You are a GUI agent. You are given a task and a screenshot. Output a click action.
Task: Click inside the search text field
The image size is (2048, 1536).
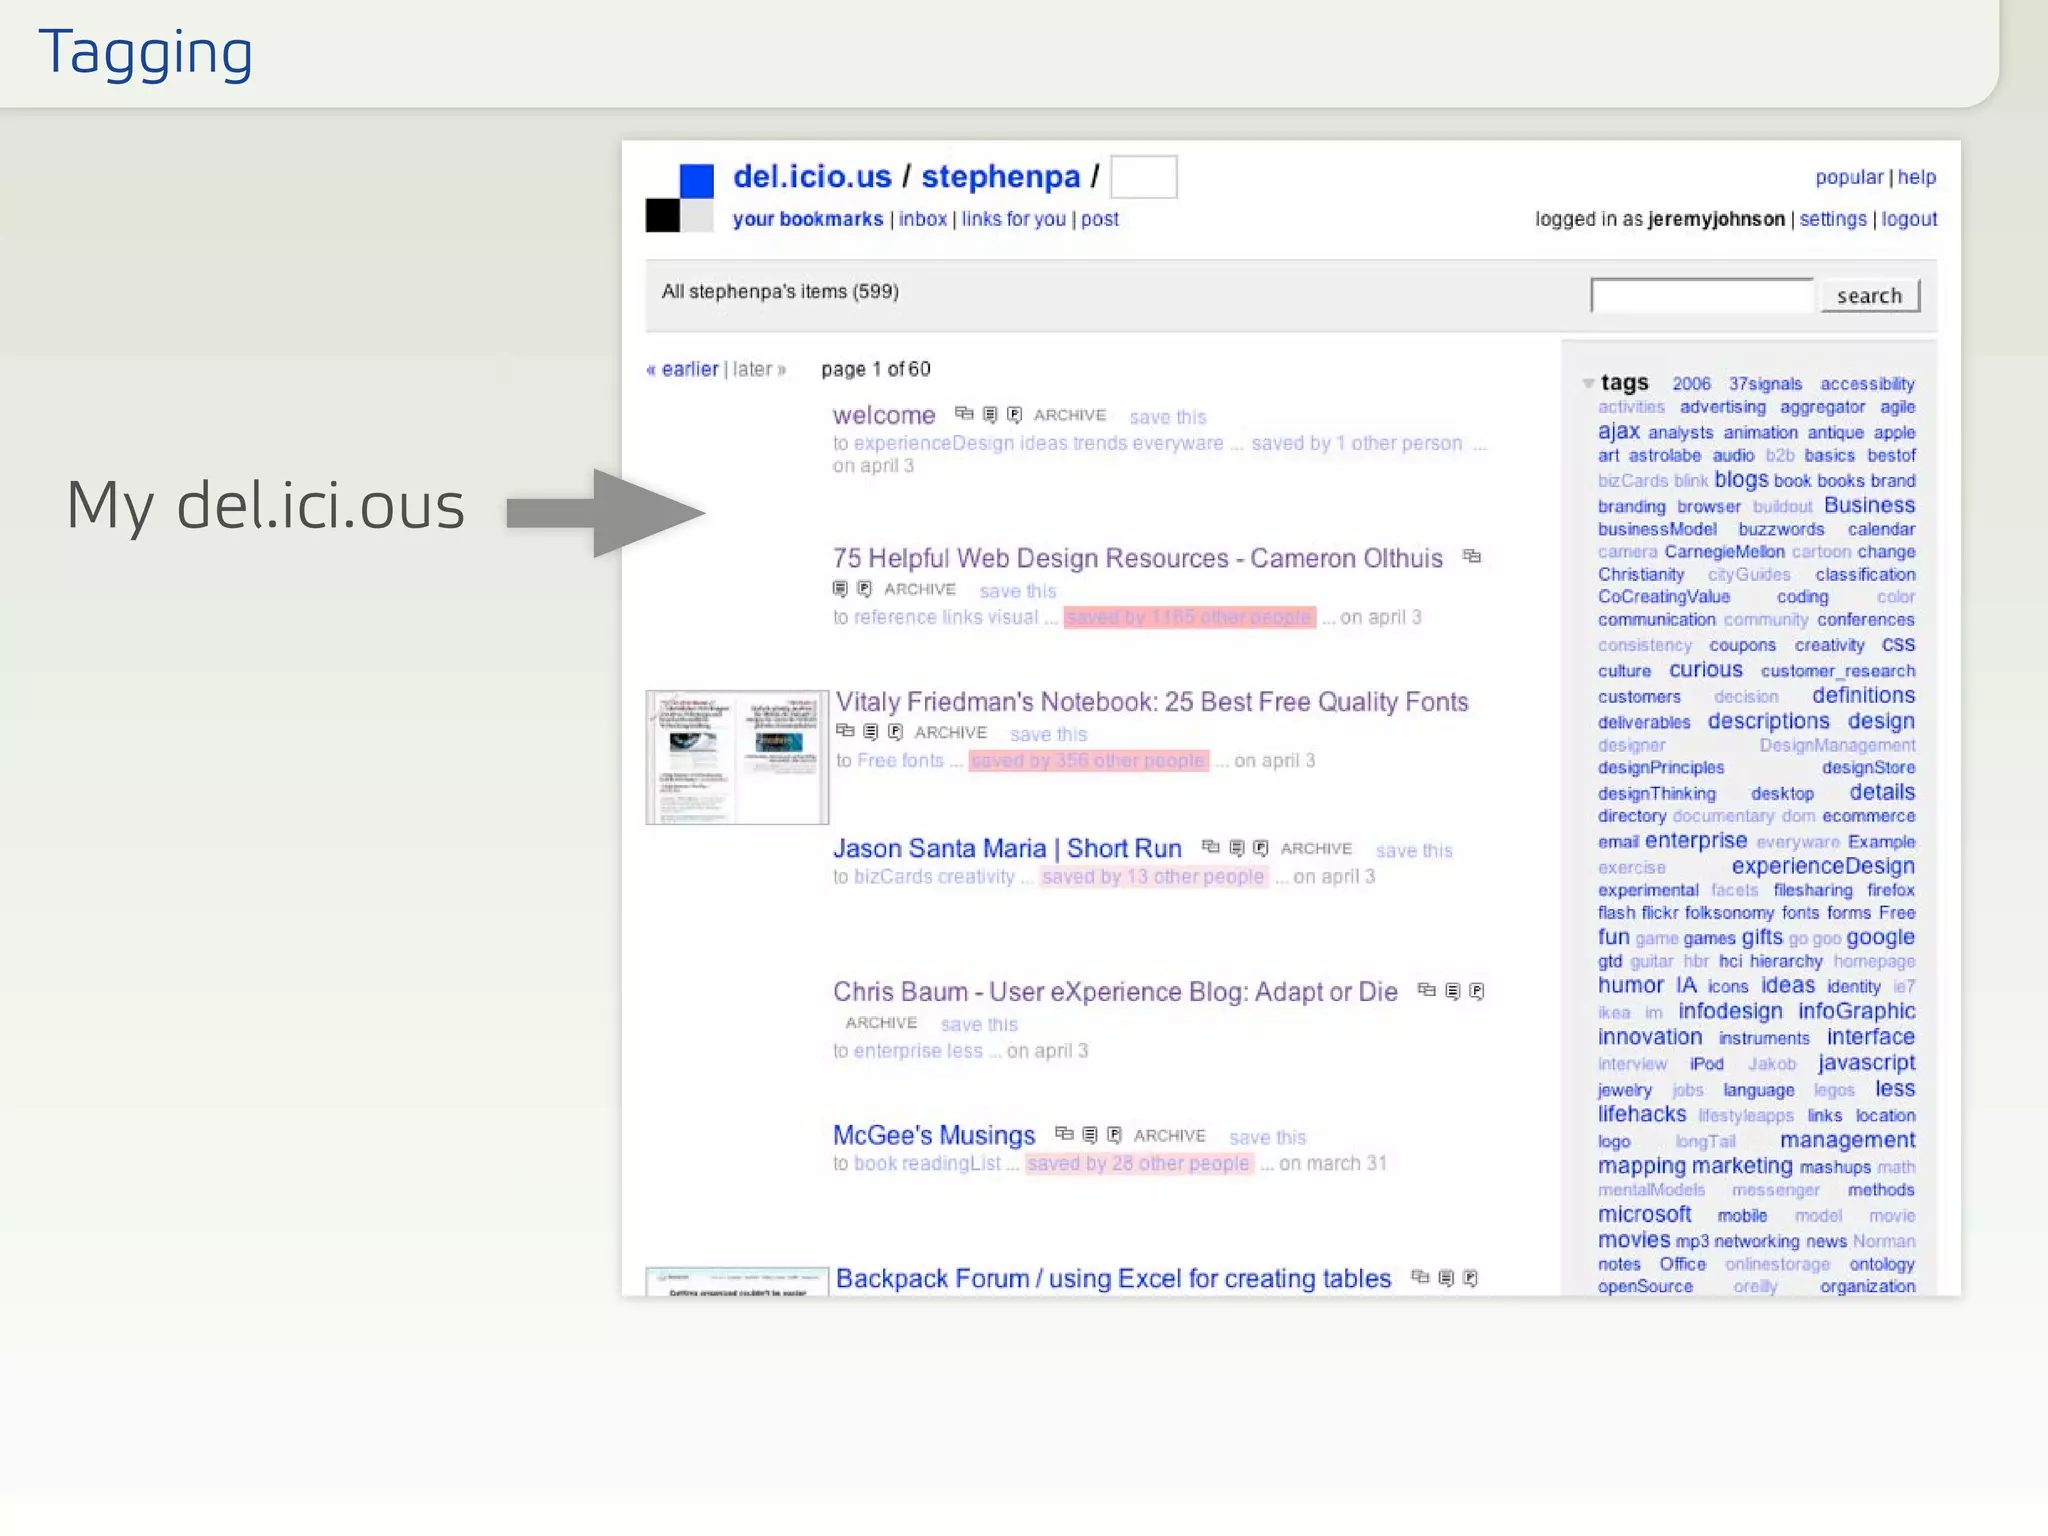pyautogui.click(x=1702, y=296)
